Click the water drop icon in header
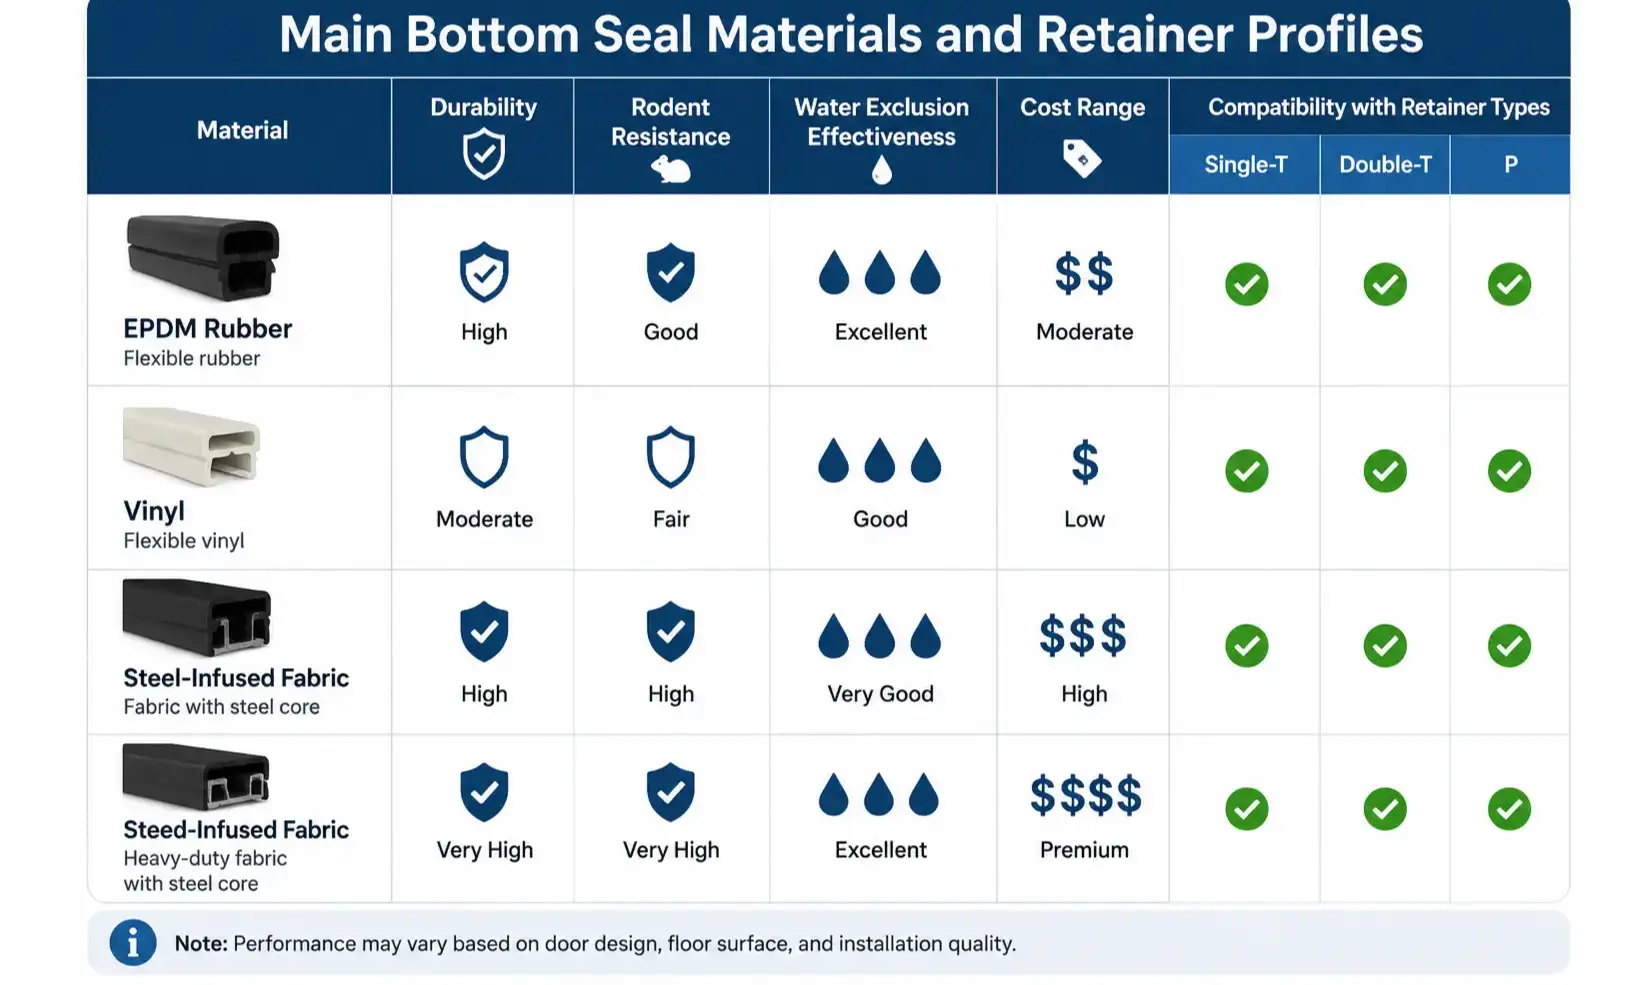This screenshot has height=985, width=1642. click(881, 170)
